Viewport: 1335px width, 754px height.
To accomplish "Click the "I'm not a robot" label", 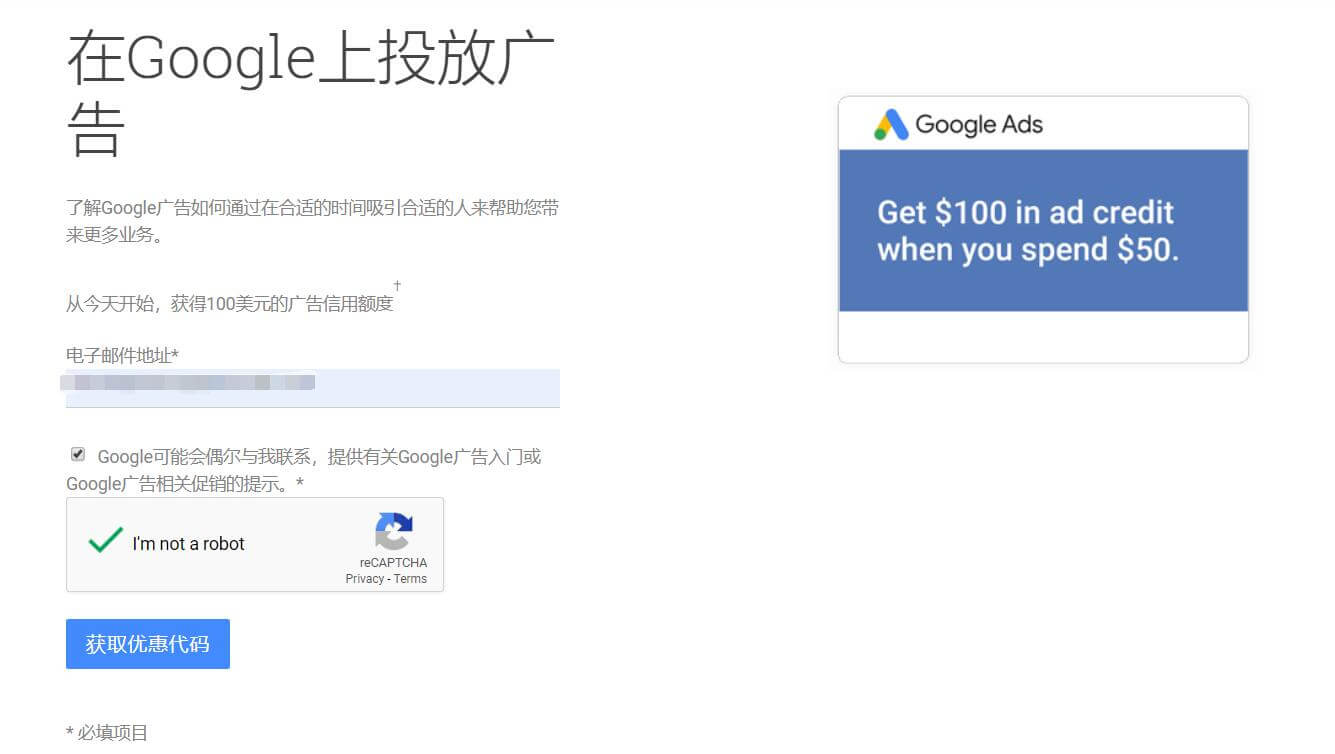I will (x=188, y=544).
